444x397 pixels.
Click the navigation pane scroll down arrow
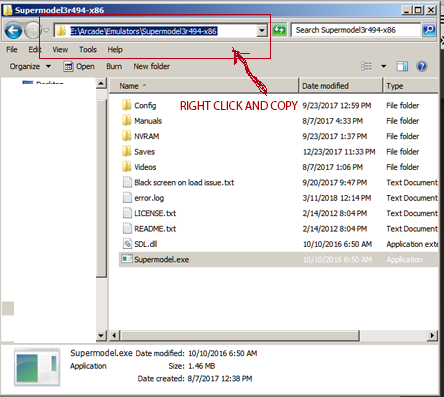[101, 335]
